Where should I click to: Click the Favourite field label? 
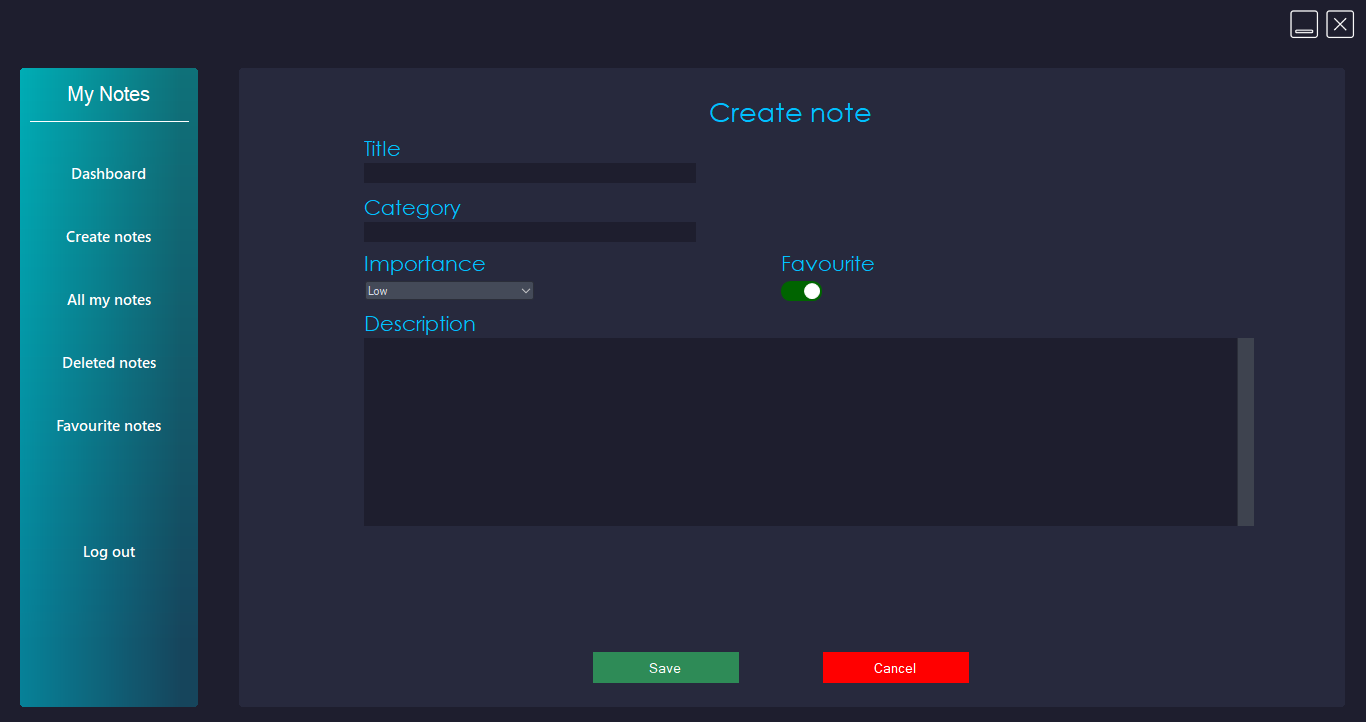click(828, 264)
